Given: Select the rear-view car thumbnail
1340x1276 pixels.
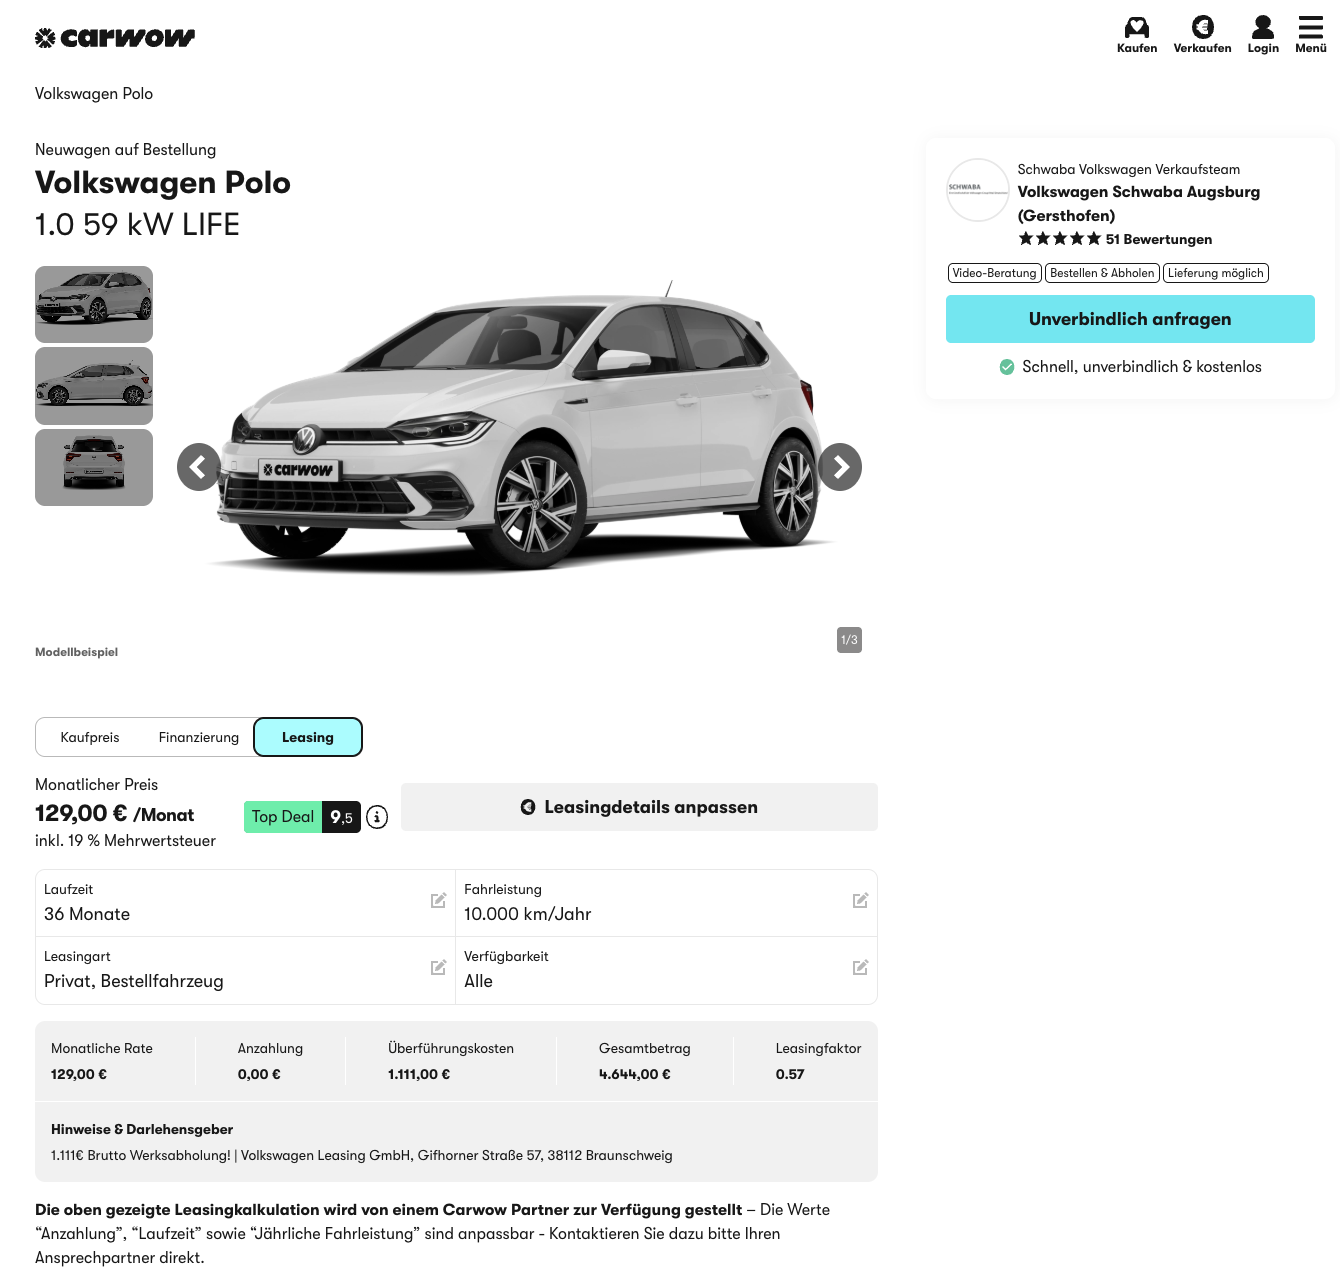Looking at the screenshot, I should pyautogui.click(x=94, y=467).
